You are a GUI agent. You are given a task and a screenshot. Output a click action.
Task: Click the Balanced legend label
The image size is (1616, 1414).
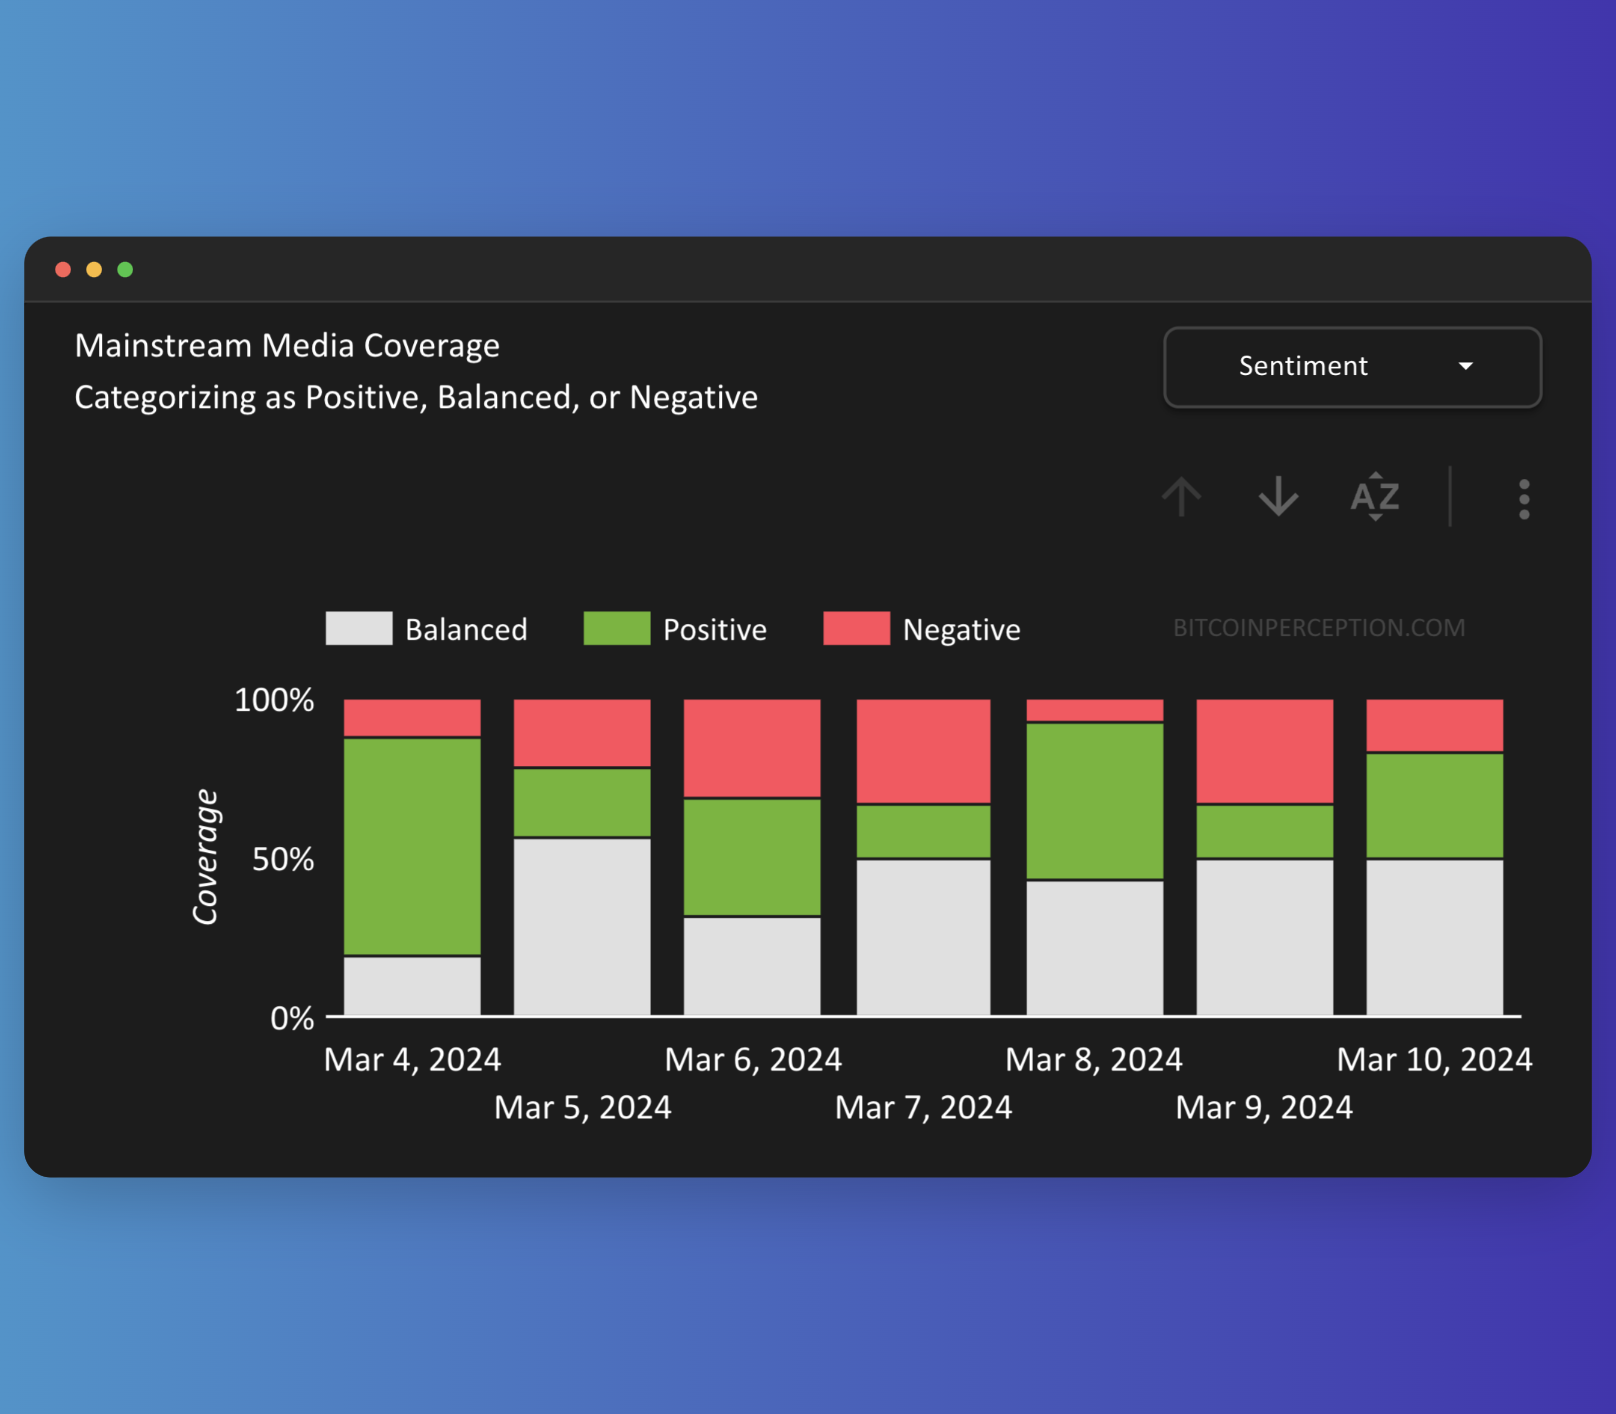tap(466, 630)
